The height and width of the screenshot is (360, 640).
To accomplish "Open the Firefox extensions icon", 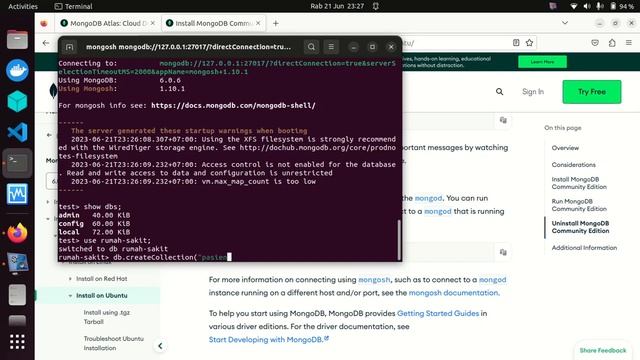I will point(612,43).
